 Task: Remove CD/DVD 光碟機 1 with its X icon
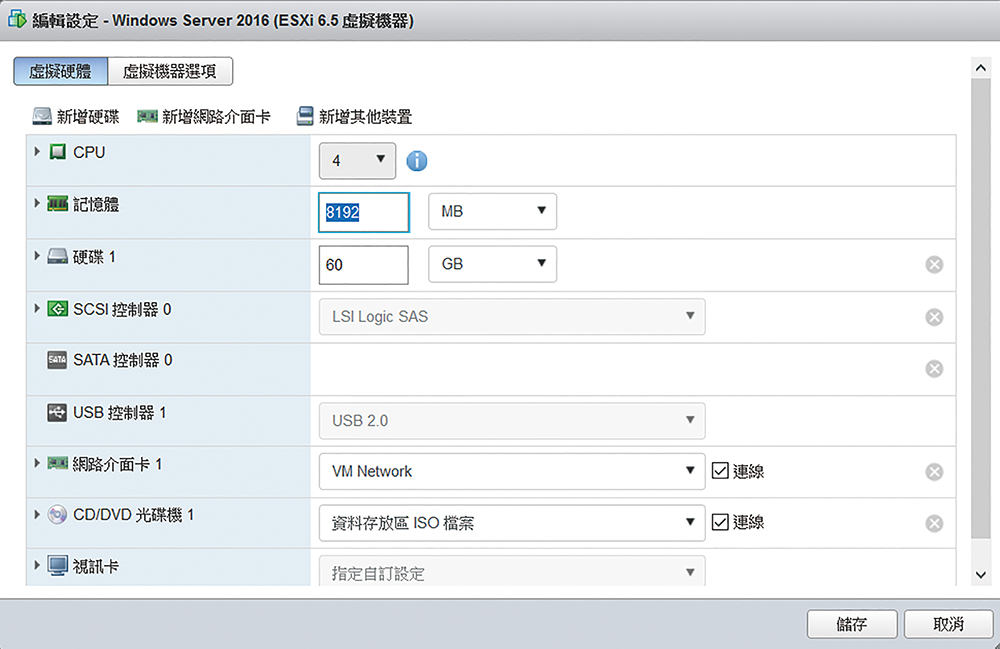coord(934,523)
